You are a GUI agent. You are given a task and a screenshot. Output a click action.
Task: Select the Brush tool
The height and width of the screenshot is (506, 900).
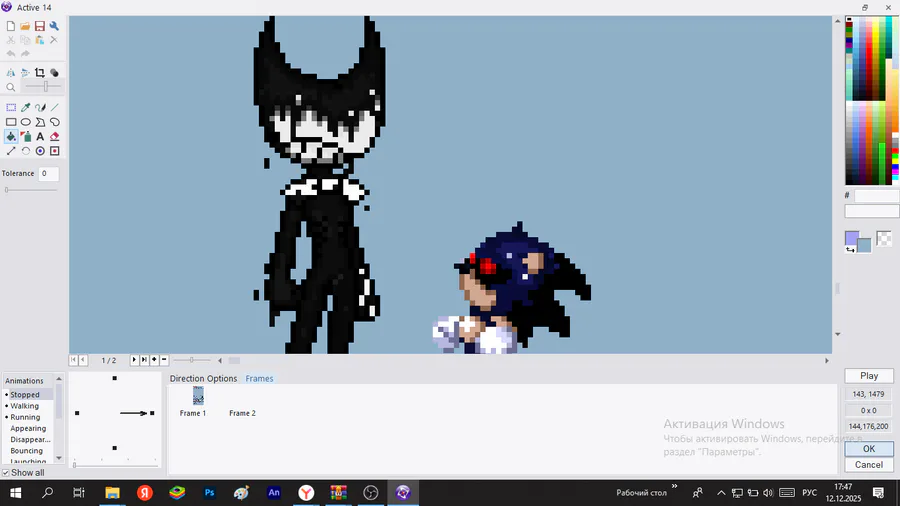(x=40, y=107)
